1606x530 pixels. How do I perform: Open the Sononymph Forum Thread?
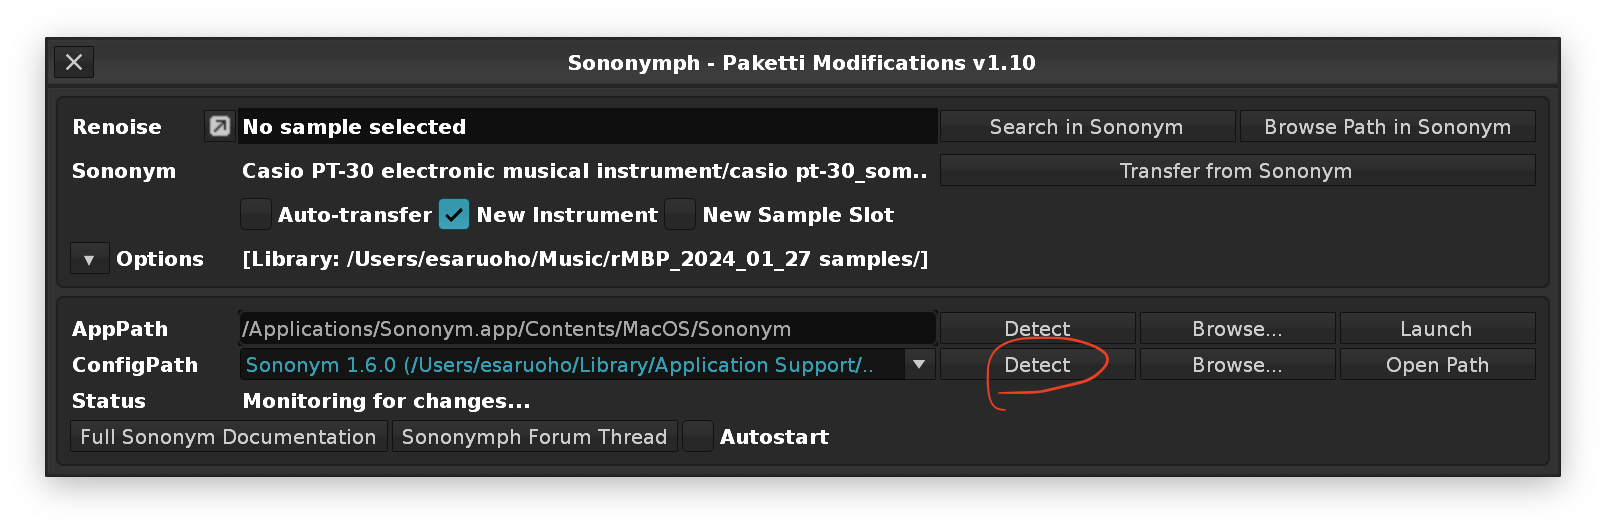(x=534, y=436)
